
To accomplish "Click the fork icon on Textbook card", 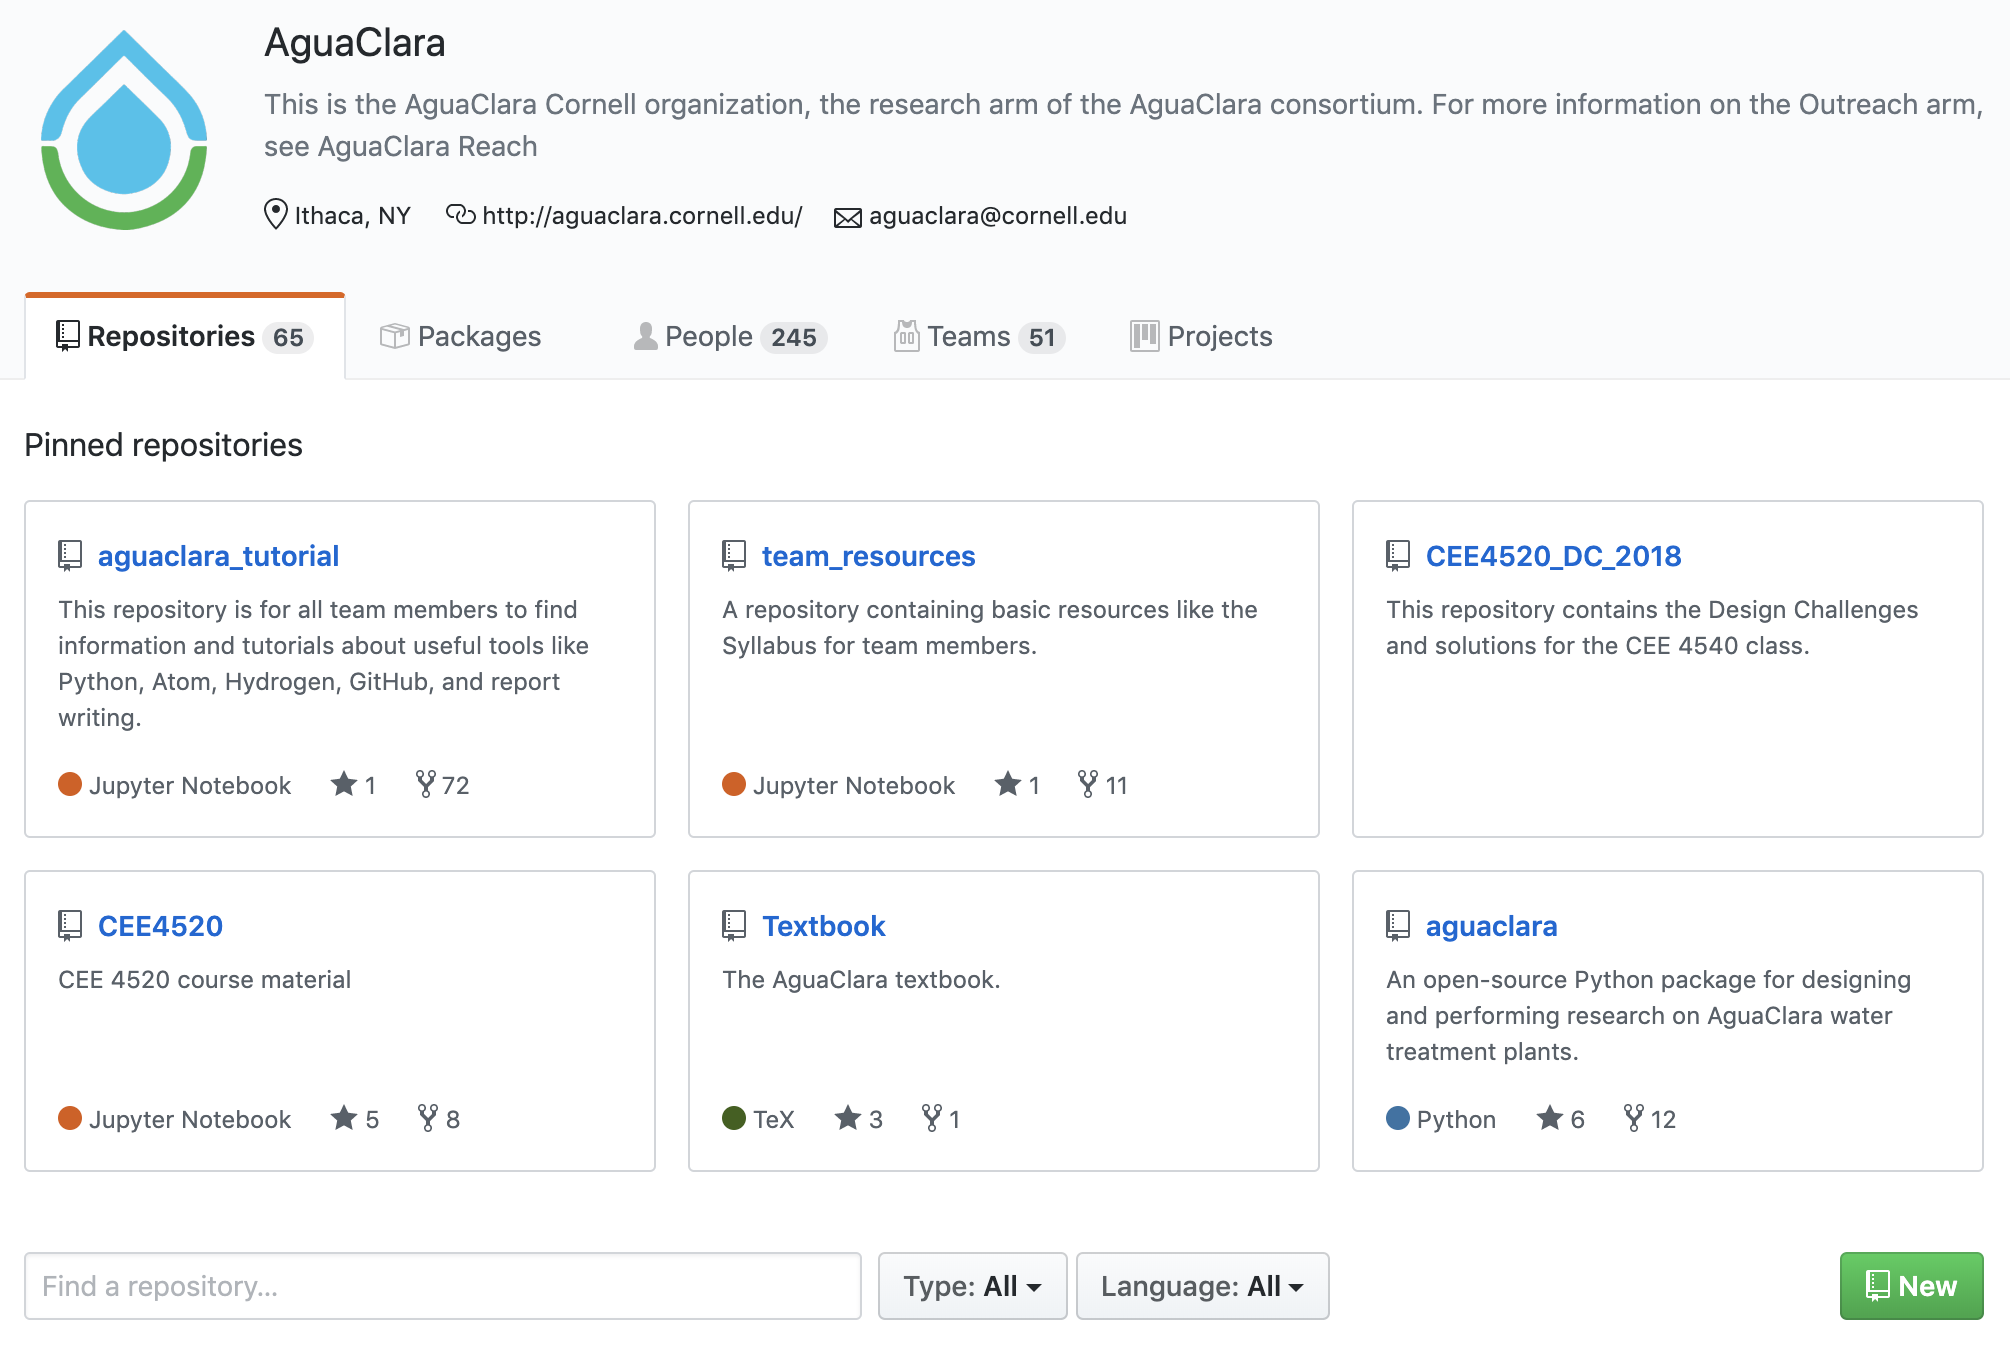I will pos(931,1118).
